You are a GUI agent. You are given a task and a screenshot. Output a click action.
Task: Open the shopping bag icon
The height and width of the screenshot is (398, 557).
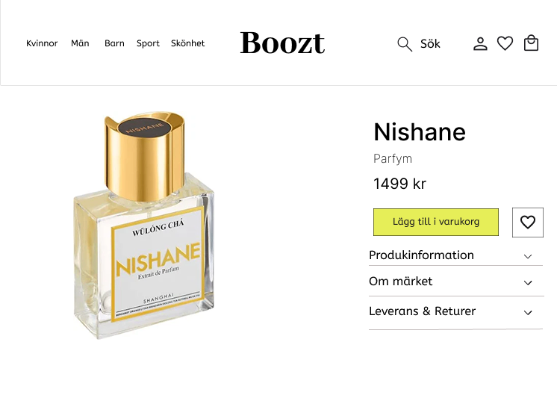coord(531,43)
